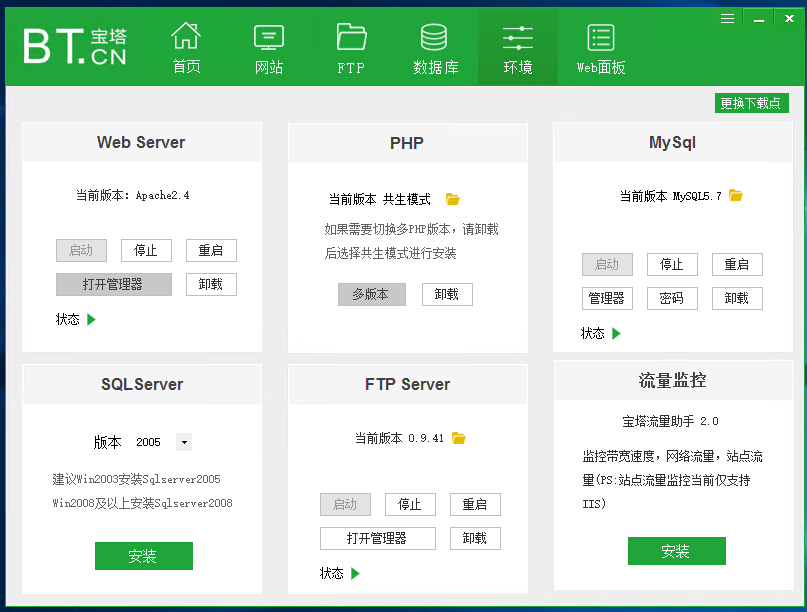Viewport: 807px width, 612px height.
Task: Click FTP Server 启动 button
Action: (x=345, y=504)
